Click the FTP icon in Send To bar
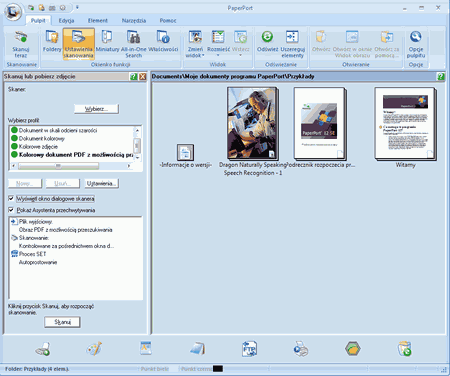The height and width of the screenshot is (376, 450). [x=249, y=349]
